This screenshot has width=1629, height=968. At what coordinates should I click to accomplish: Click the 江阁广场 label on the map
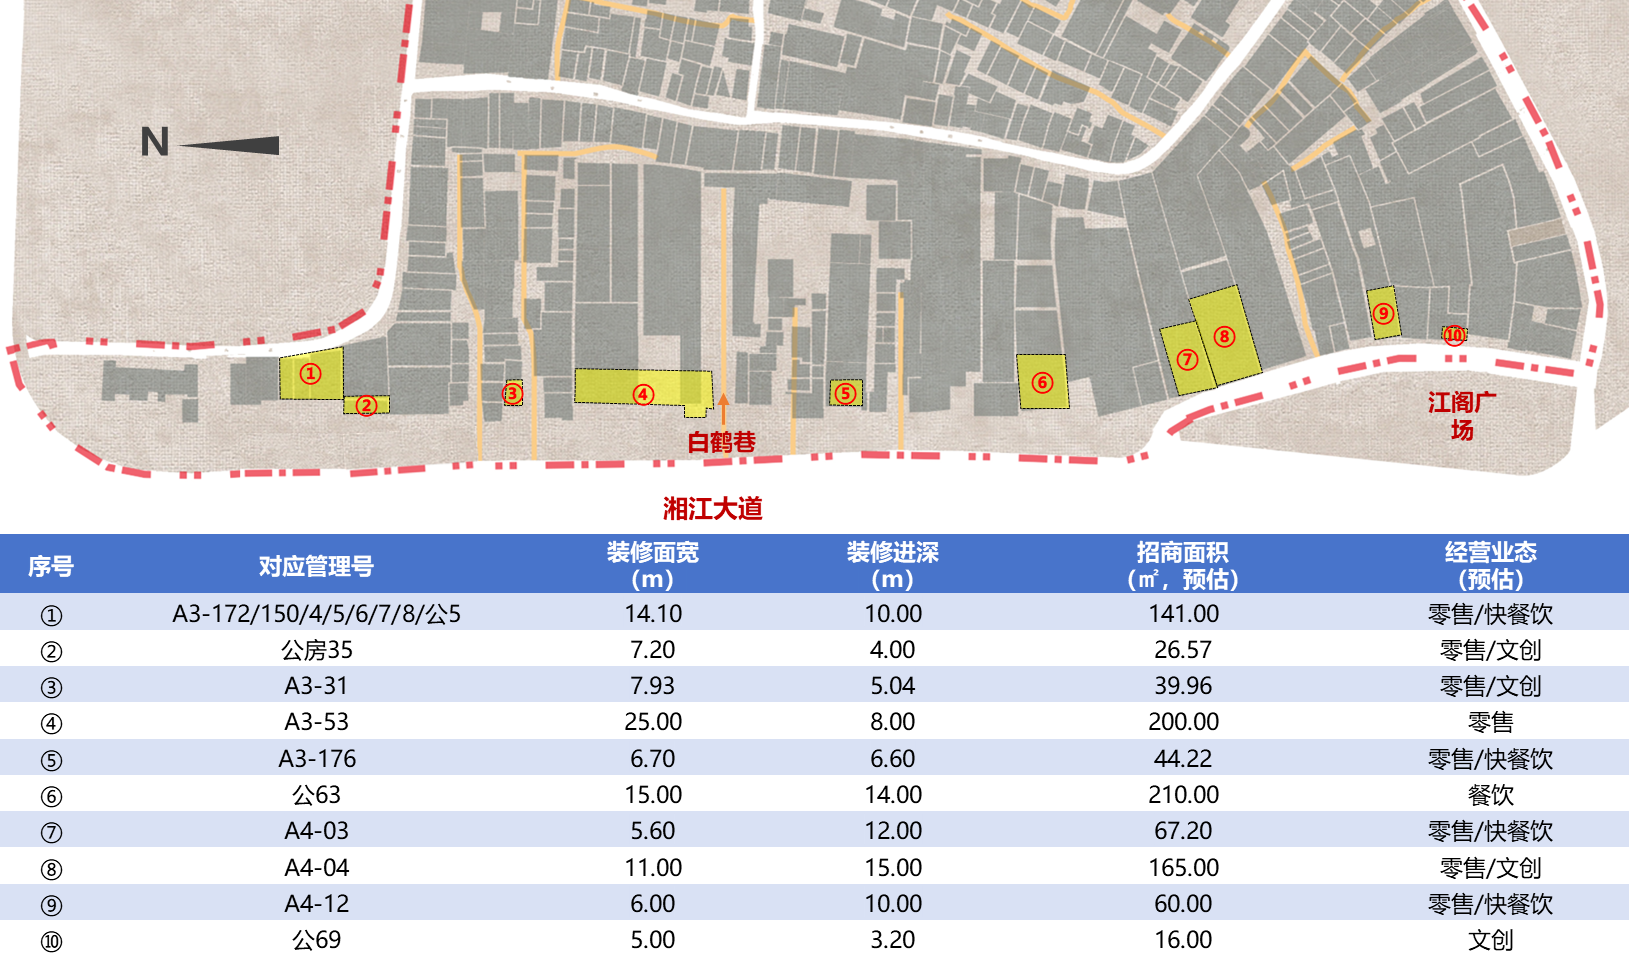tap(1462, 416)
